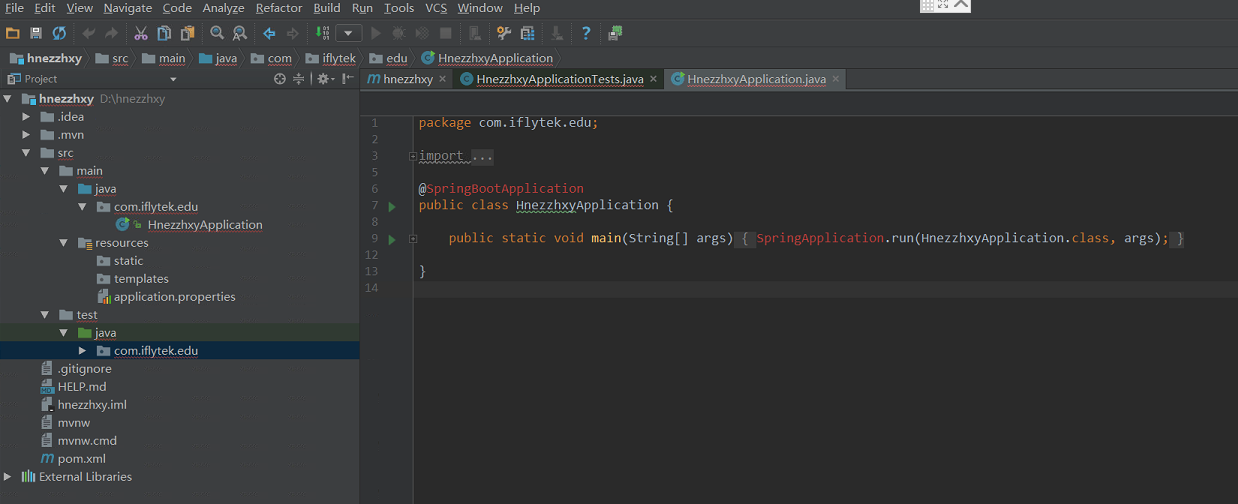Click the Copy icon in toolbar
This screenshot has width=1238, height=504.
tap(164, 33)
